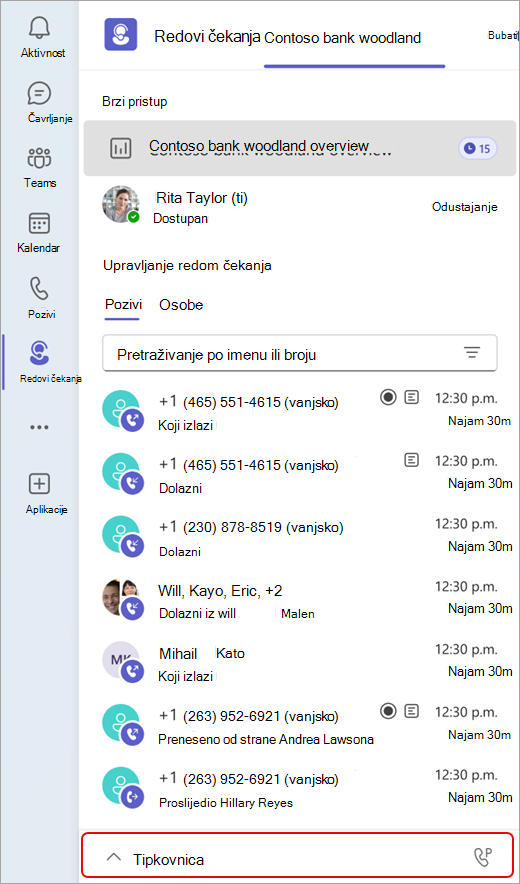Click the Brzi pristup section label

click(135, 101)
